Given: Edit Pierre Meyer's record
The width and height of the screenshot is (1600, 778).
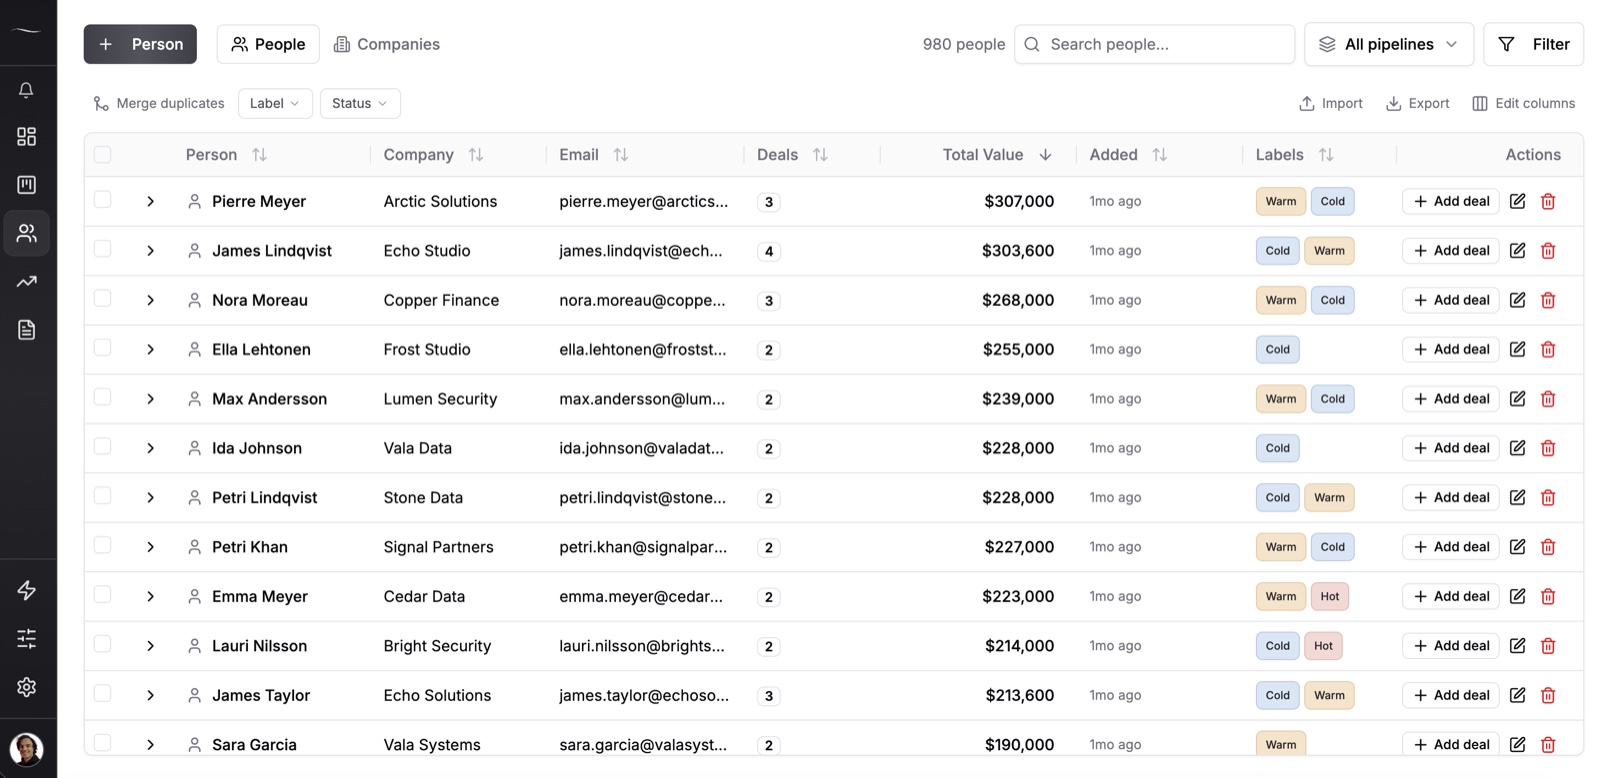Looking at the screenshot, I should (x=1517, y=201).
